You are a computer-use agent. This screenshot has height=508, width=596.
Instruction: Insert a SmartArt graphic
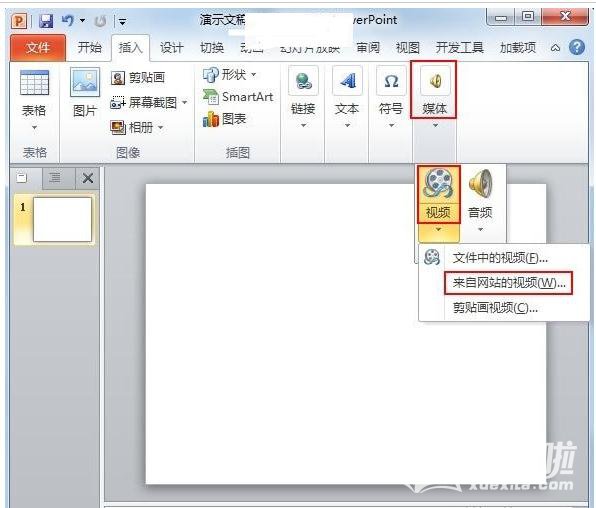click(238, 97)
